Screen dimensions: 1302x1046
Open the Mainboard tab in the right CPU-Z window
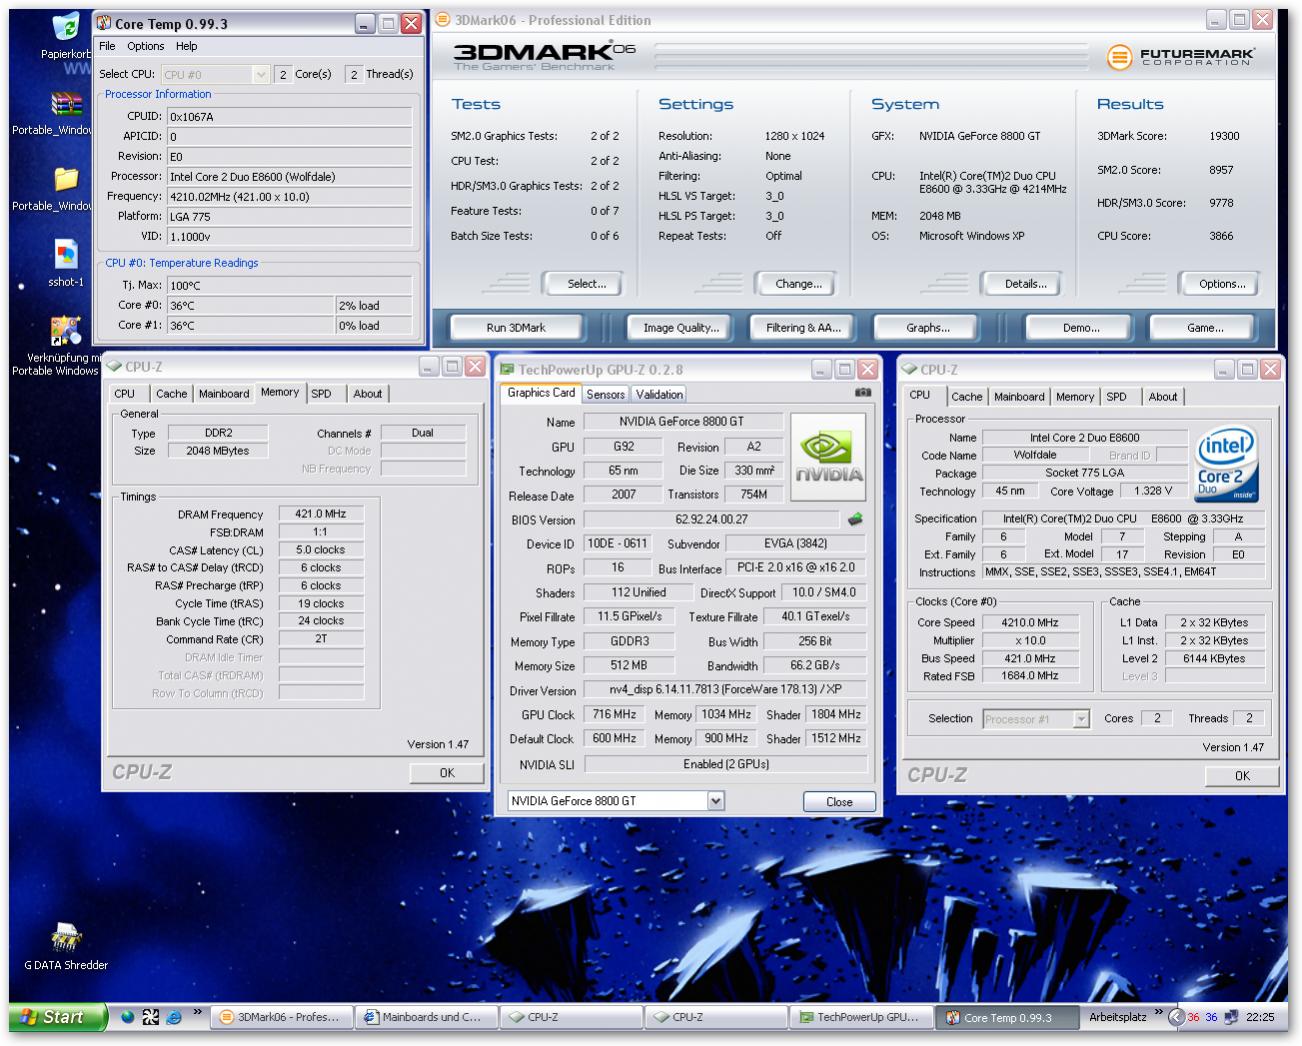pos(1019,397)
